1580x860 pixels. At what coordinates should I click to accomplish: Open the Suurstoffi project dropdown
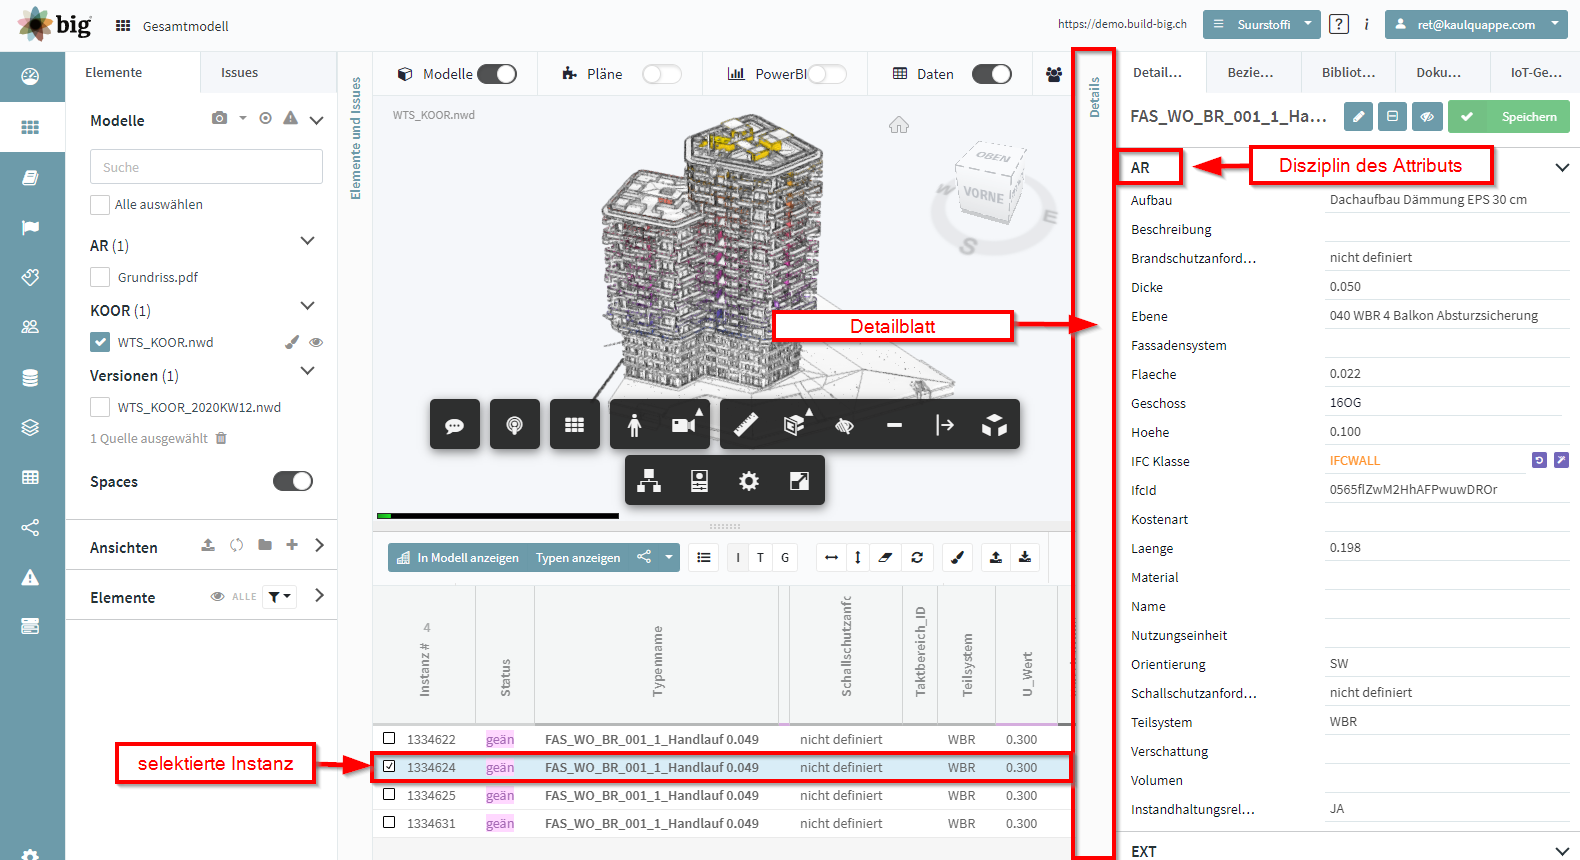[x=1262, y=25]
